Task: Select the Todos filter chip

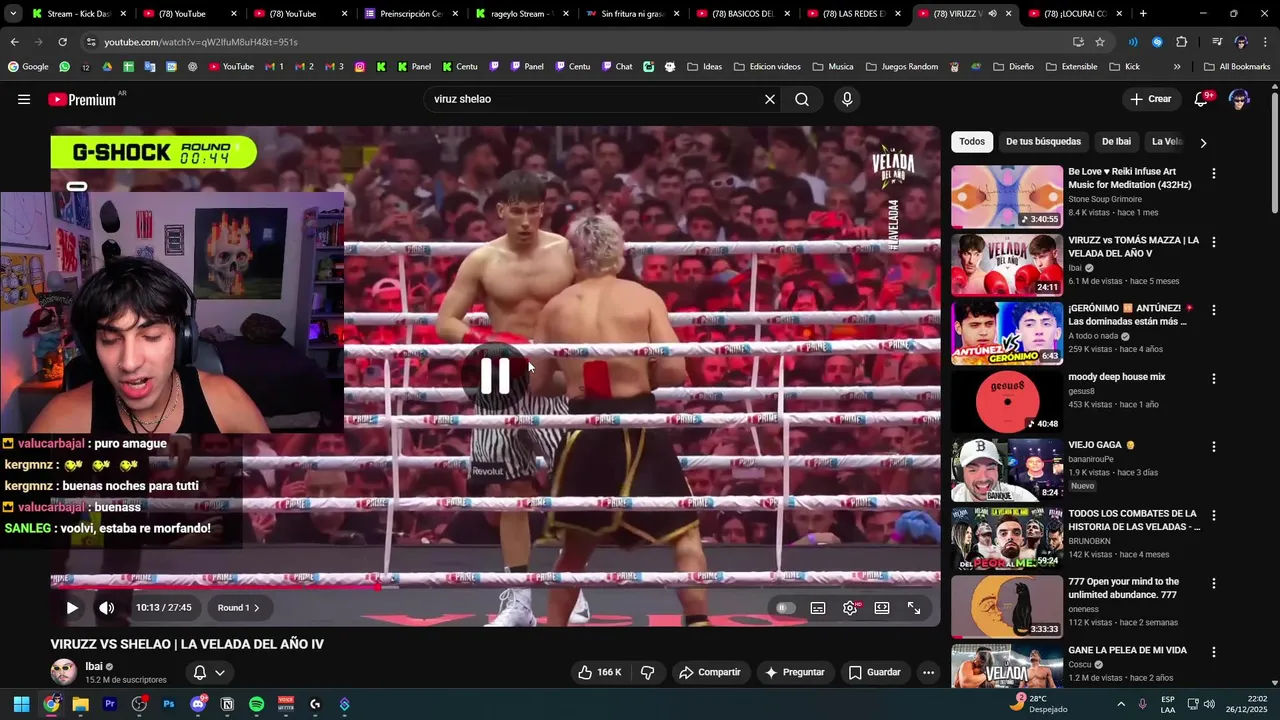Action: 972,142
